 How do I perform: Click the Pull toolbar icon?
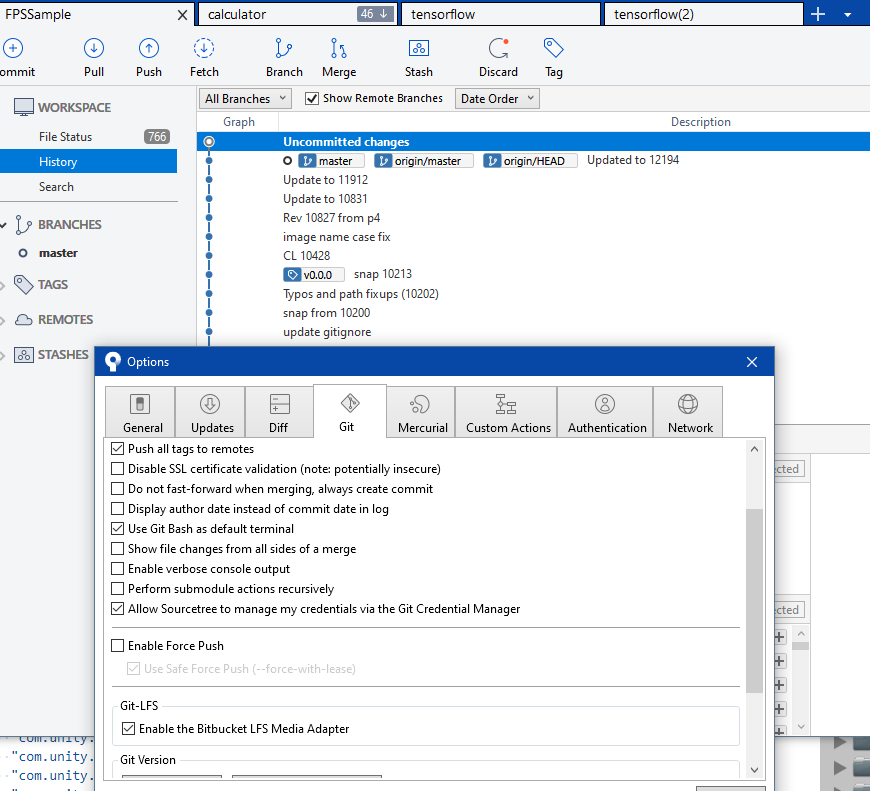point(94,48)
